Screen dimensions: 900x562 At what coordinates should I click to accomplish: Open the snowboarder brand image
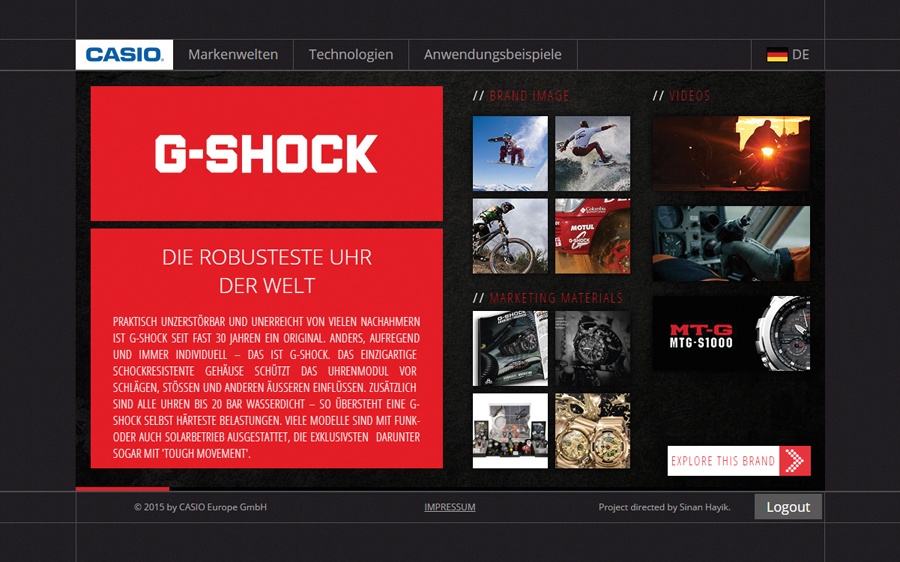(510, 153)
